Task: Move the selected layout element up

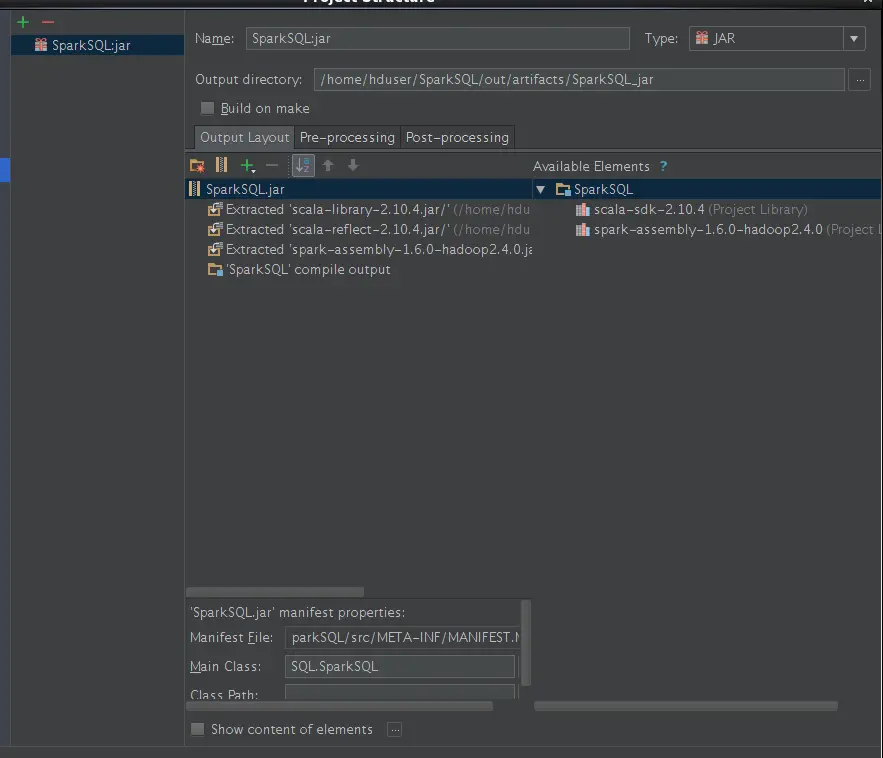Action: tap(328, 165)
